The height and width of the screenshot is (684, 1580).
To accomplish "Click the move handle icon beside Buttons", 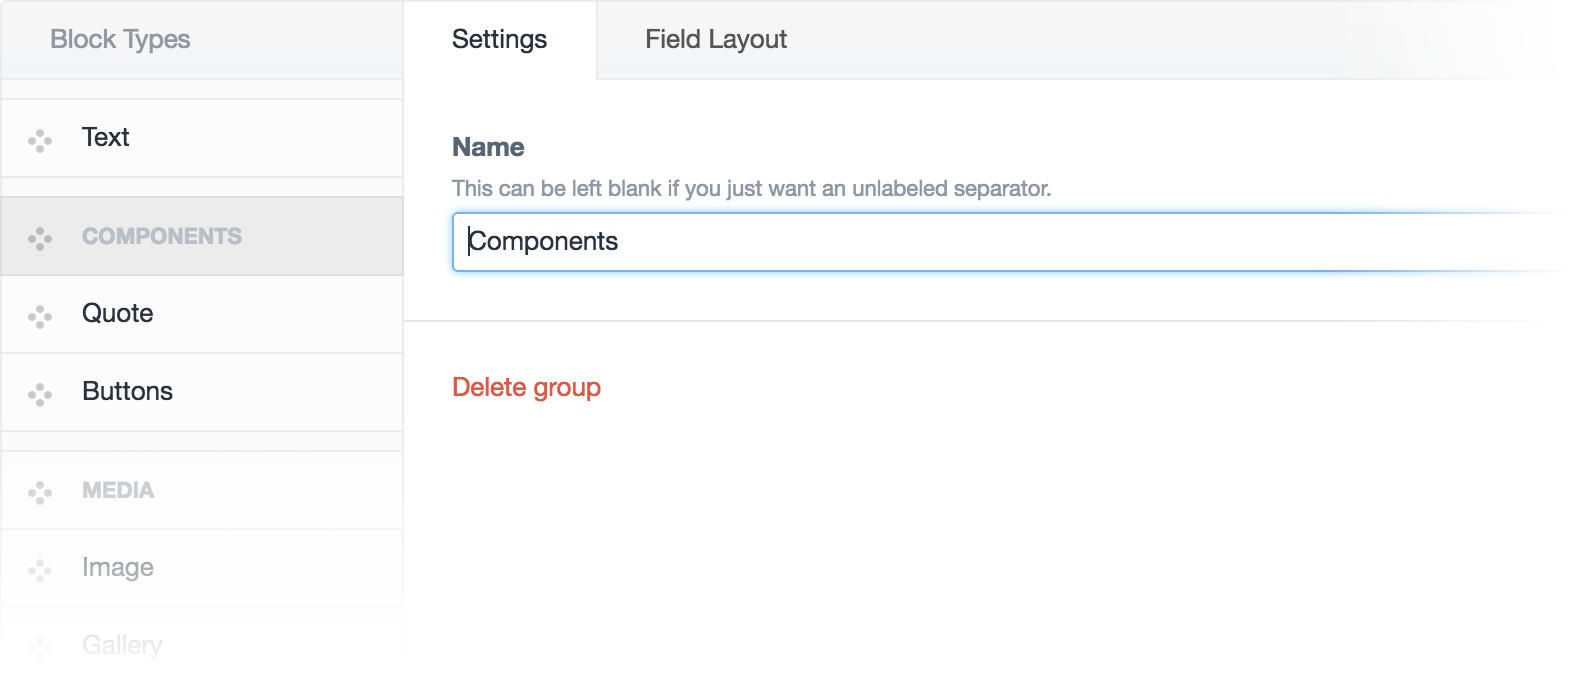I will click(x=40, y=395).
